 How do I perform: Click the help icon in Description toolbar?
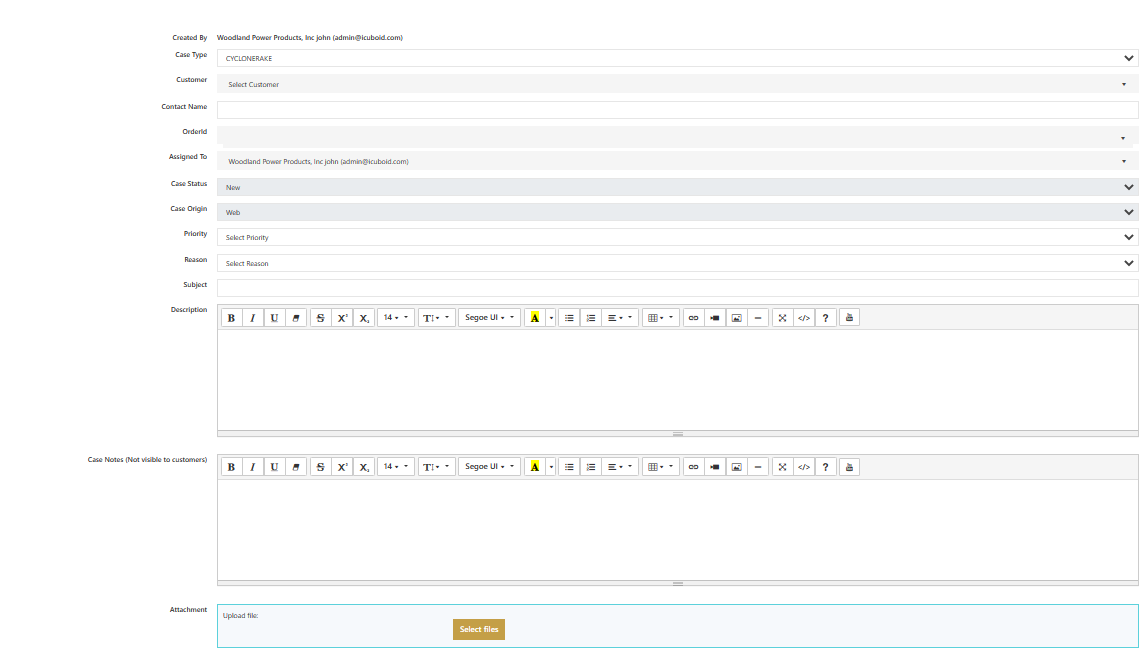tap(825, 318)
